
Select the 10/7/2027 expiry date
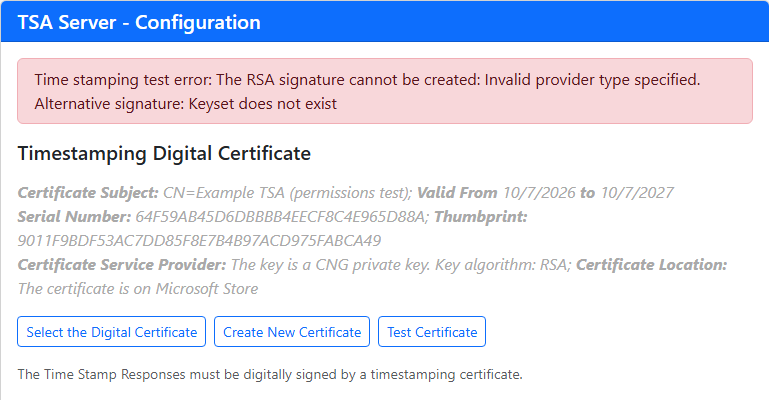coord(637,193)
